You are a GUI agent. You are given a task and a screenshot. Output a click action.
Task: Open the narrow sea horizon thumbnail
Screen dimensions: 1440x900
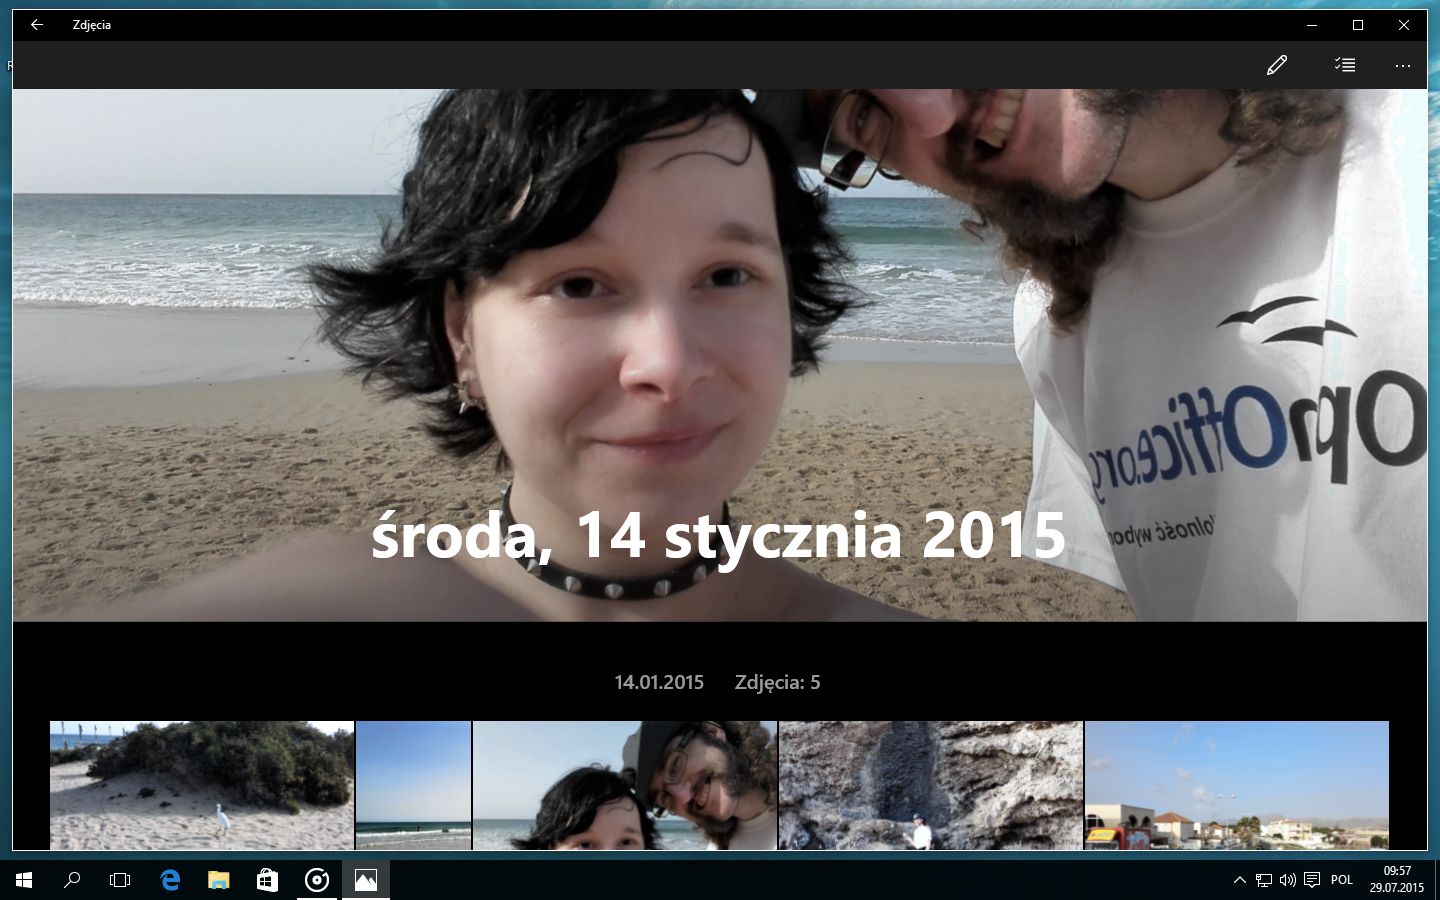pos(413,785)
